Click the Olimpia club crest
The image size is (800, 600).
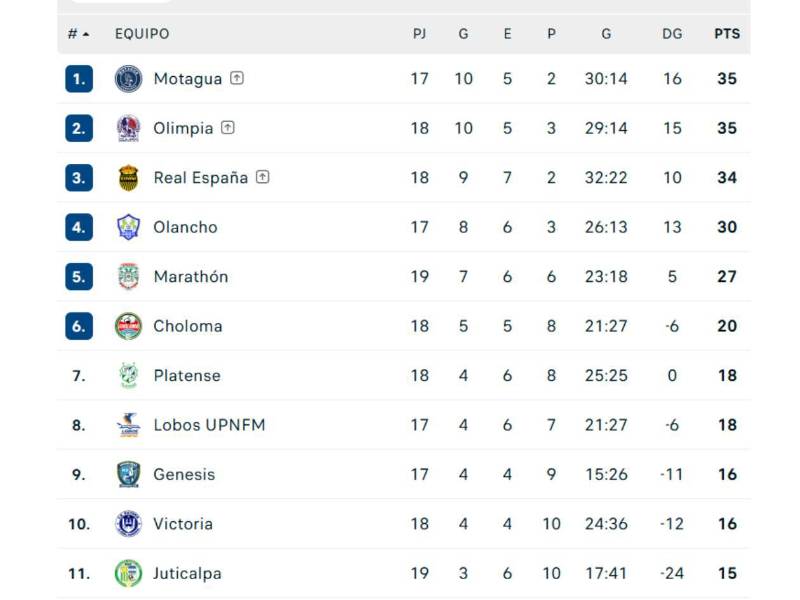tap(129, 128)
